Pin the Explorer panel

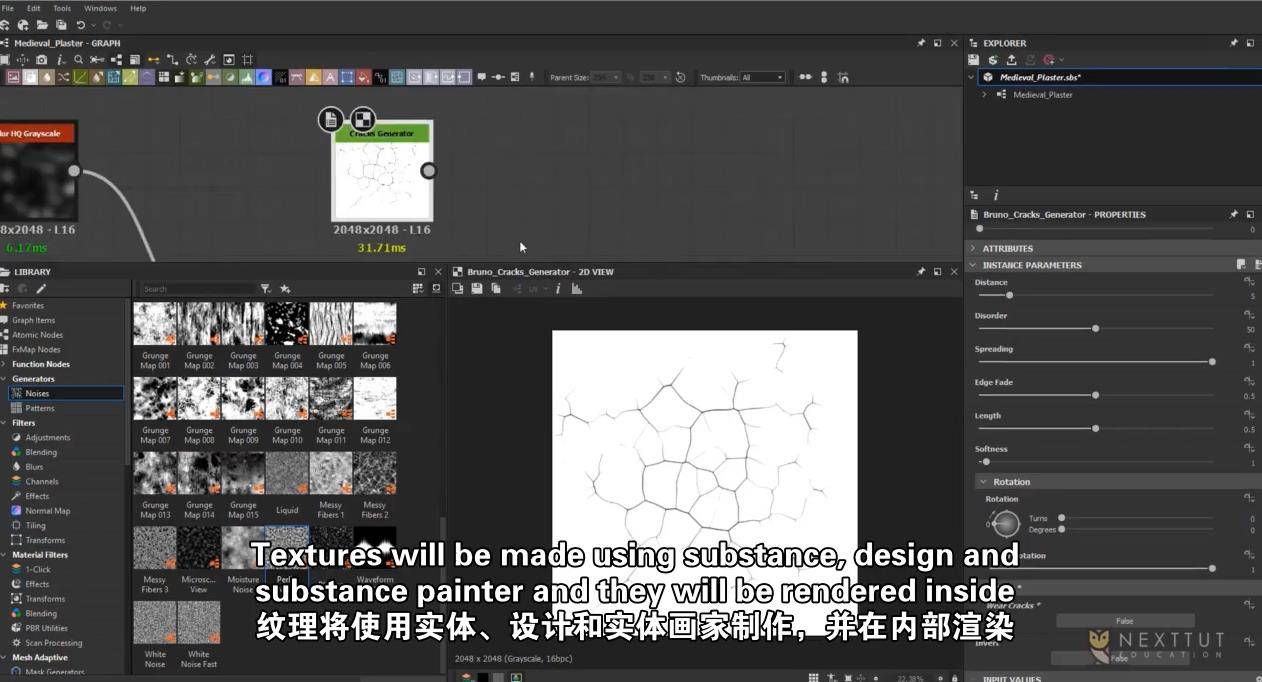pyautogui.click(x=1234, y=43)
